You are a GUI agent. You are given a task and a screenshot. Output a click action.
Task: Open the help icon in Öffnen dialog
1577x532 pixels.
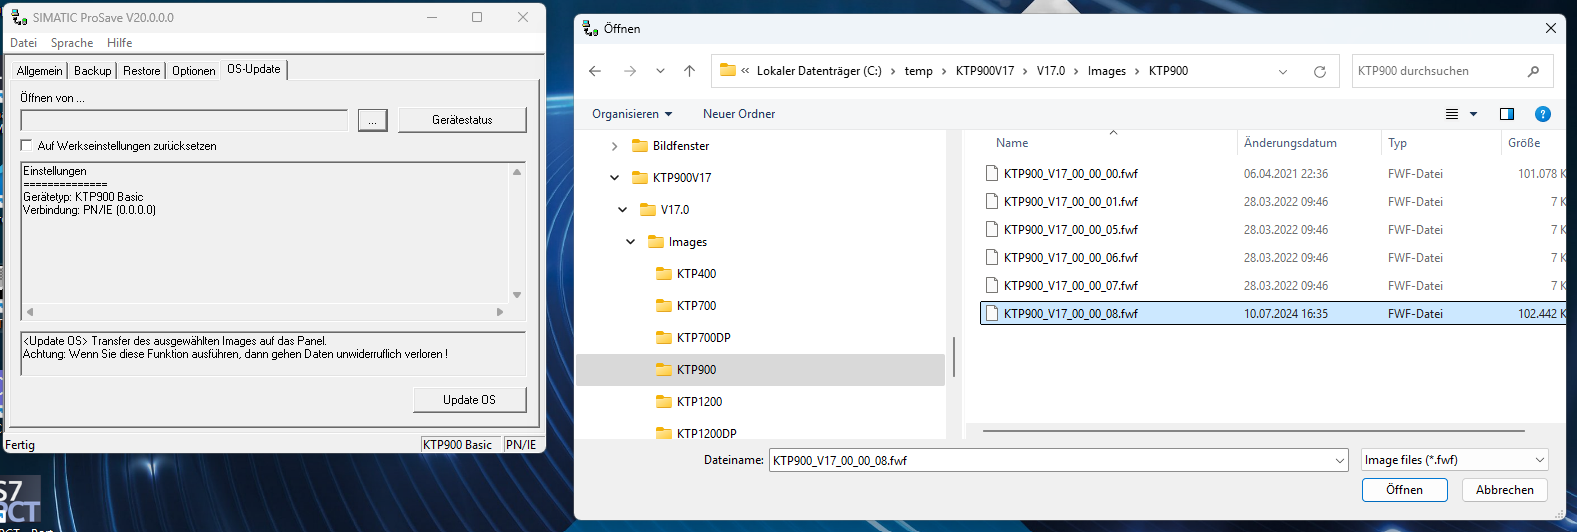[1543, 114]
